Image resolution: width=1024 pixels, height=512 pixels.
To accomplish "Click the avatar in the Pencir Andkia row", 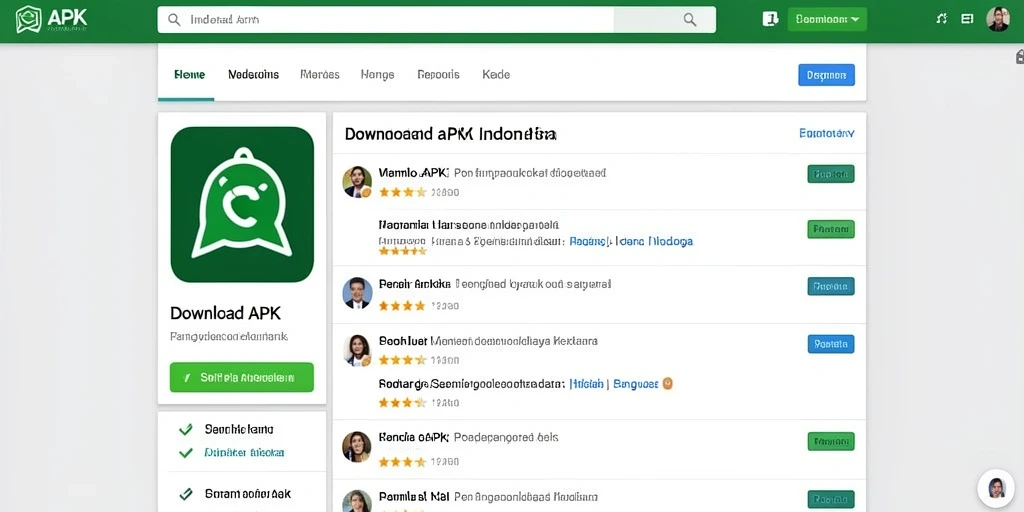I will [x=357, y=293].
